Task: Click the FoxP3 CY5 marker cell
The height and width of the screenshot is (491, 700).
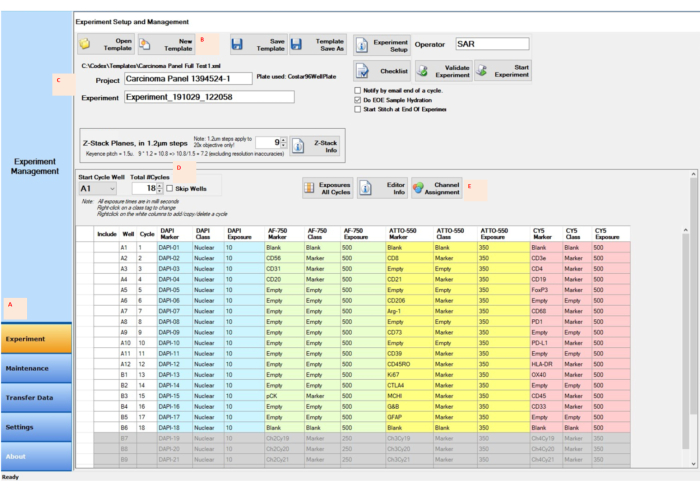Action: (546, 290)
